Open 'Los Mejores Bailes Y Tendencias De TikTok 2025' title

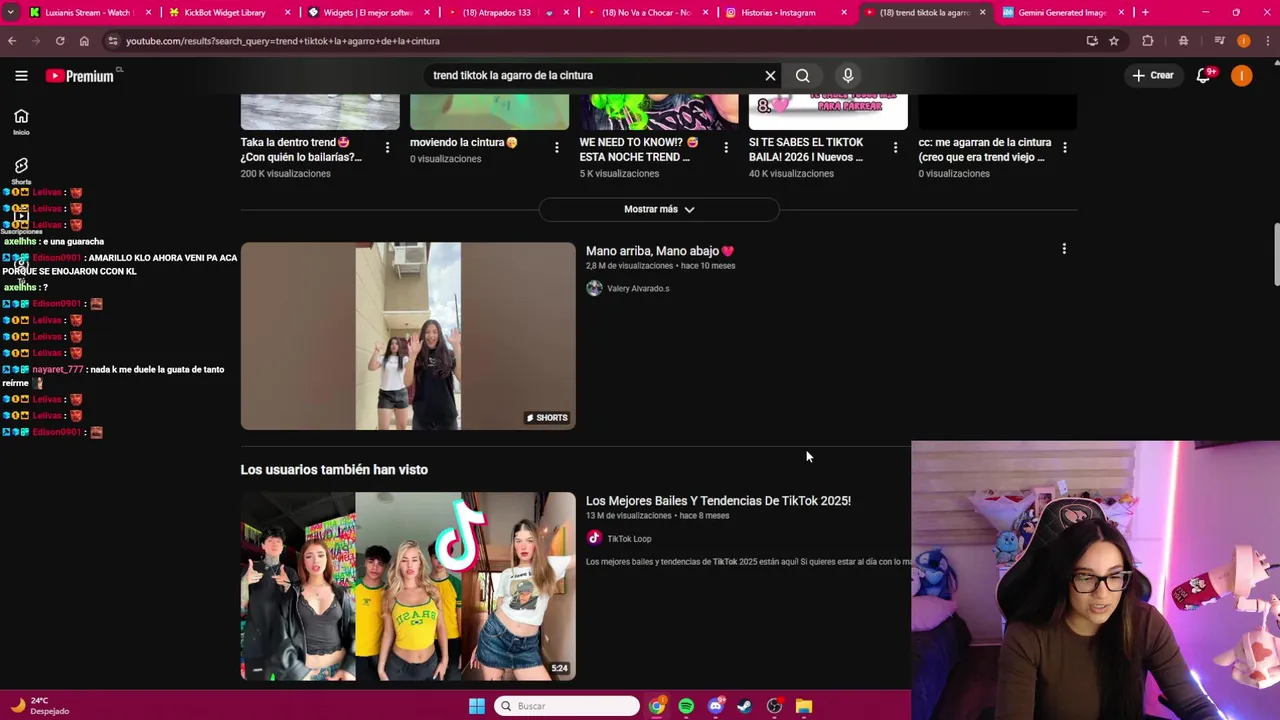pyautogui.click(x=718, y=501)
